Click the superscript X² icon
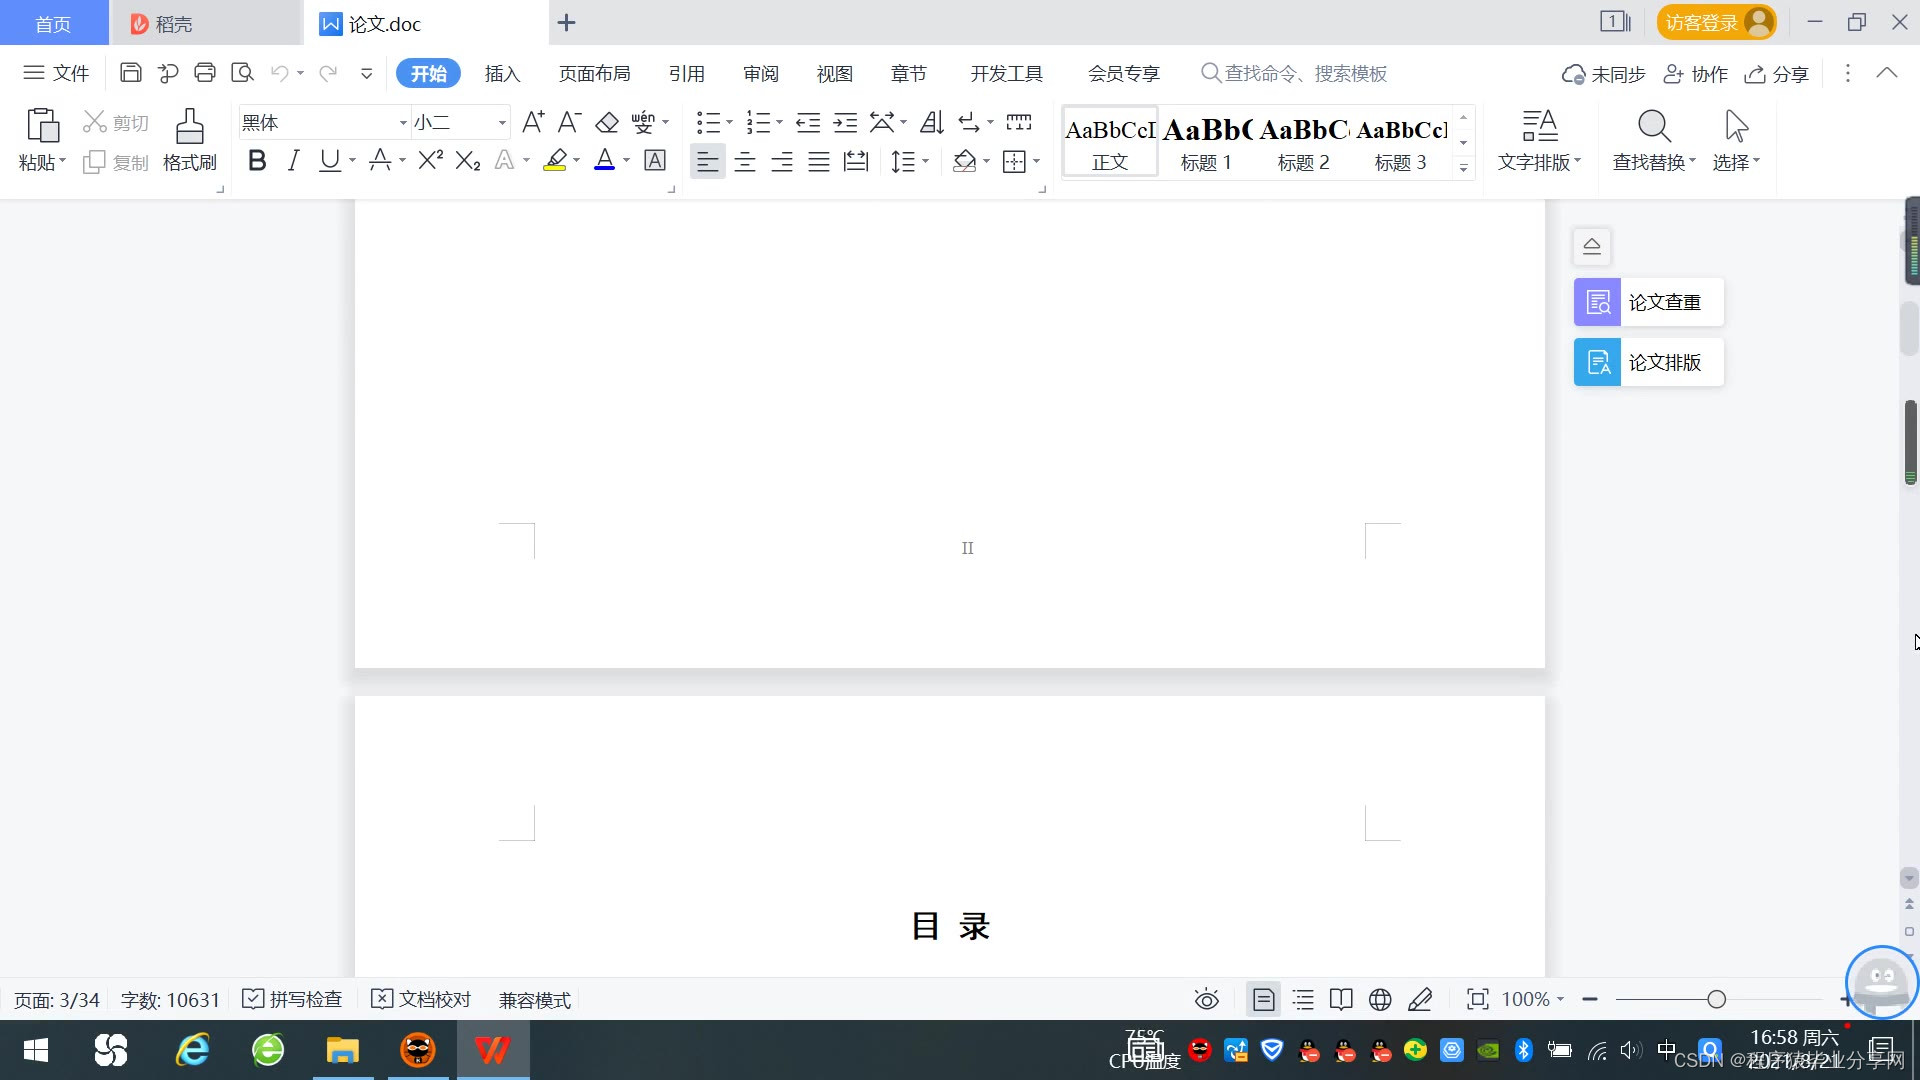Viewport: 1920px width, 1080px height. coord(430,161)
